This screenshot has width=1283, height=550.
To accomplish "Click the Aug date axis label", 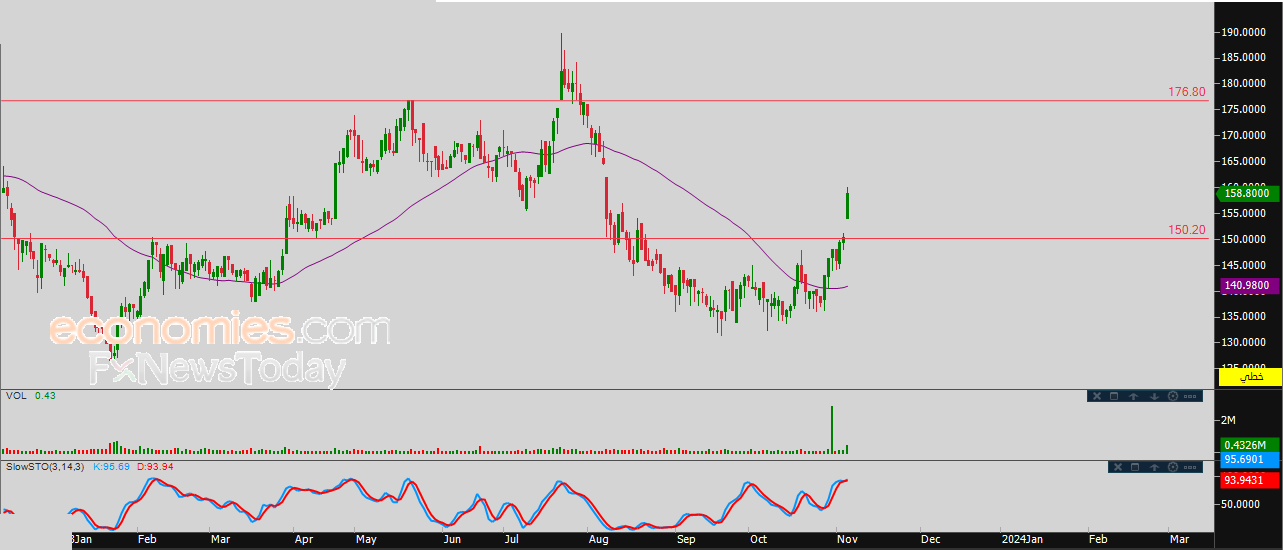I will [598, 539].
